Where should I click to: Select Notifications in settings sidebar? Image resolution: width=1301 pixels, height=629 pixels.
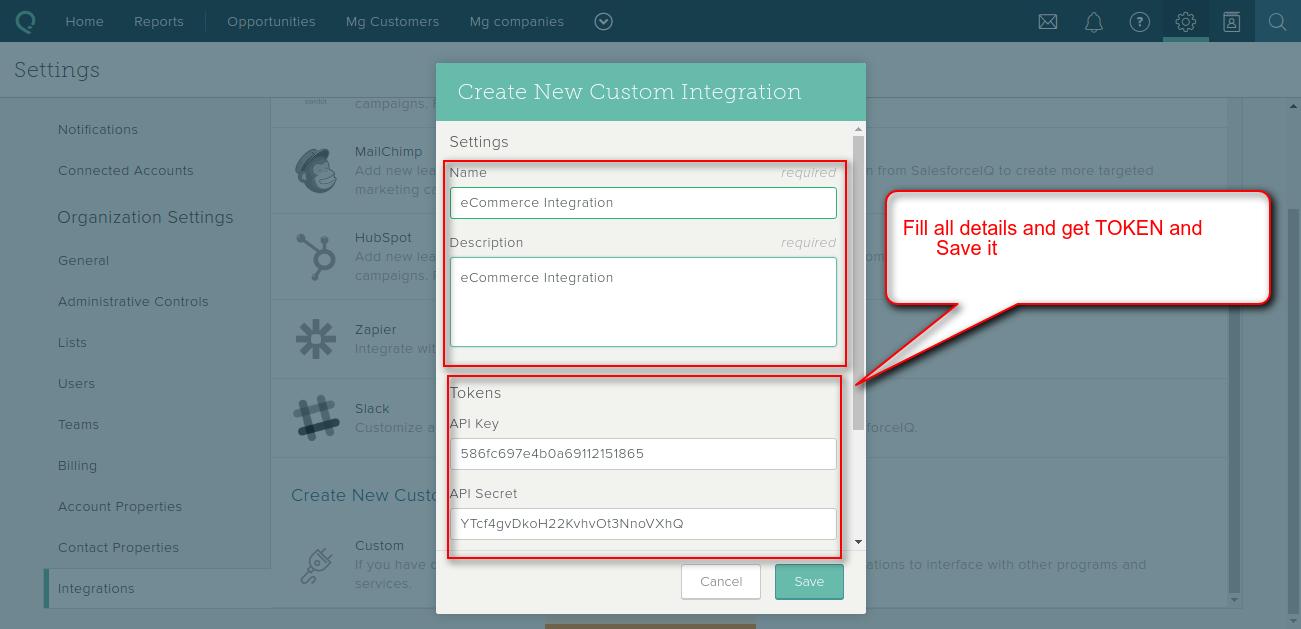(98, 129)
